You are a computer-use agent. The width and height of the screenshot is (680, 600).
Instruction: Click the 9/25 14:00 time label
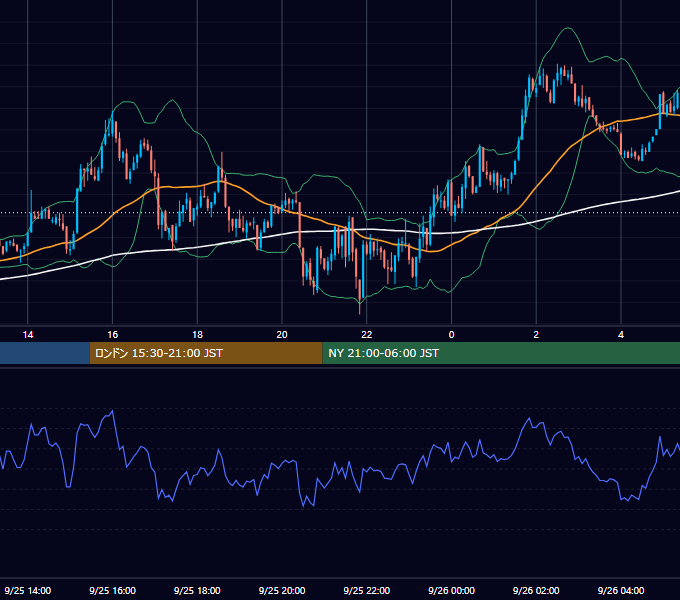click(x=28, y=590)
